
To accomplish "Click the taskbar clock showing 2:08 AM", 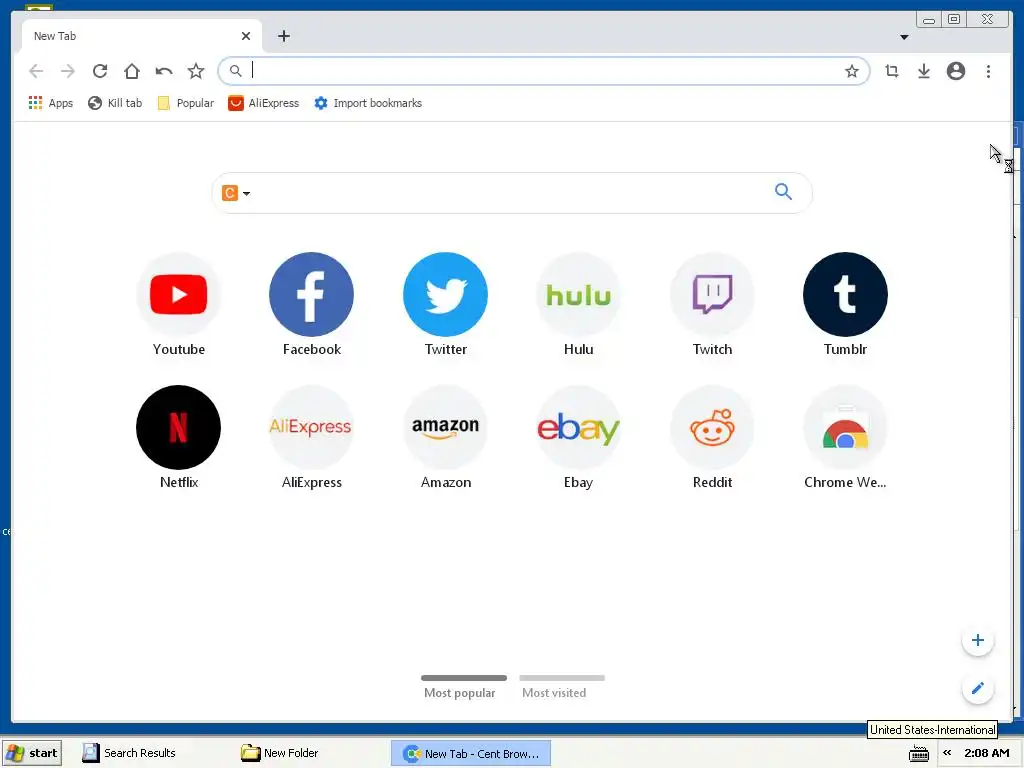I will [987, 753].
